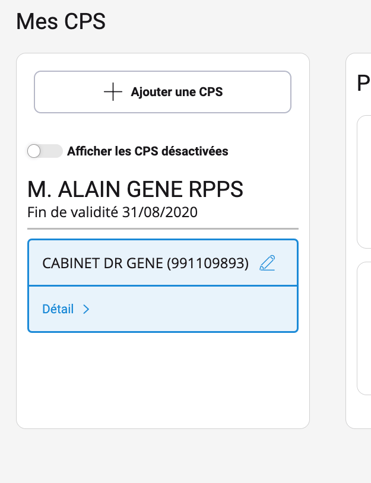Click the empty area below the cabinet card
This screenshot has height=483, width=371.
[163, 380]
